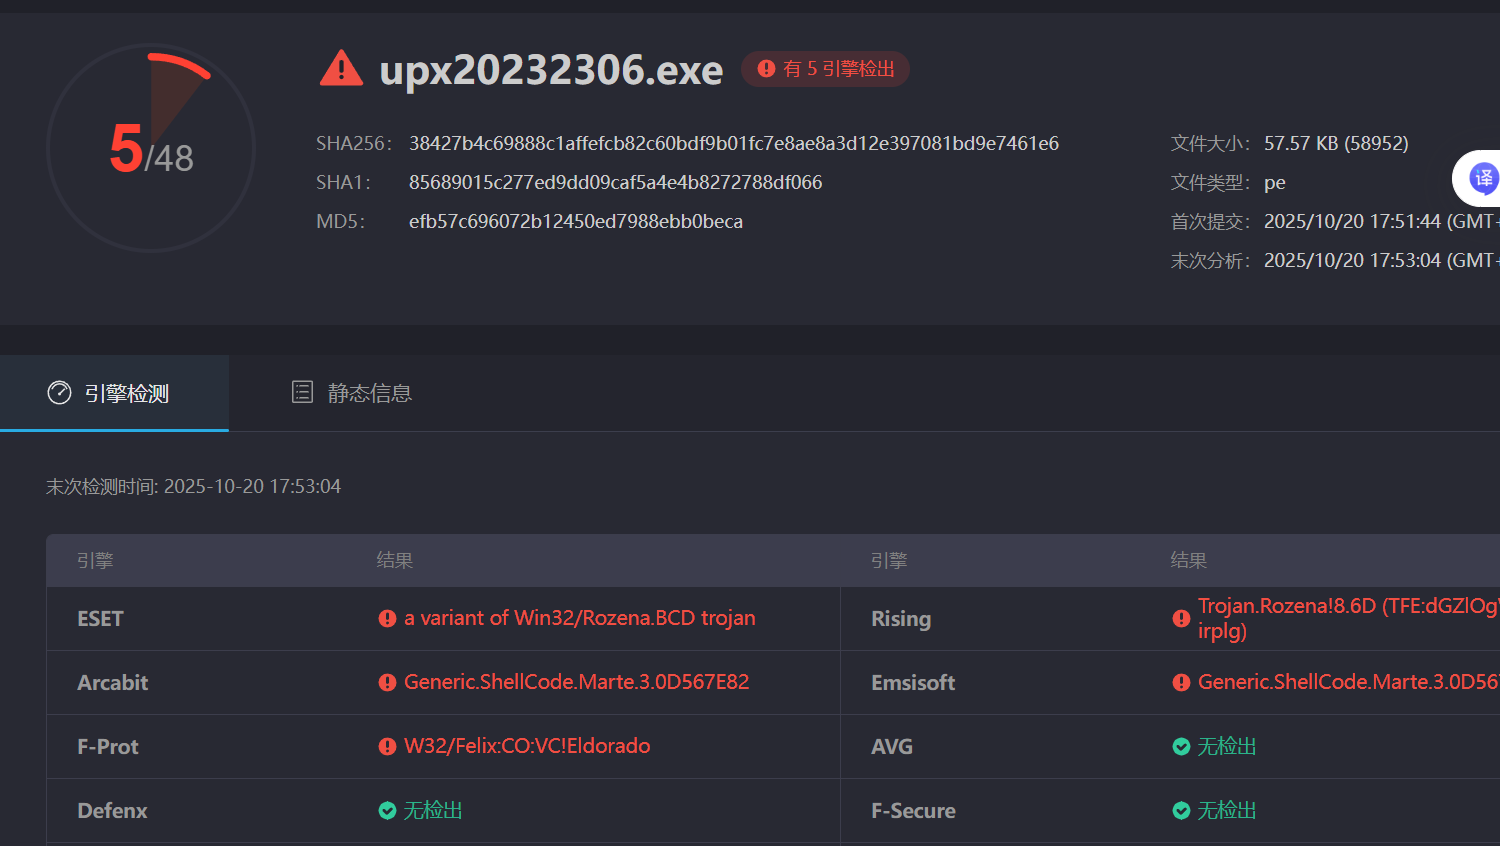Click the alert icon in the ESET result
This screenshot has width=1500, height=846.
pos(387,619)
